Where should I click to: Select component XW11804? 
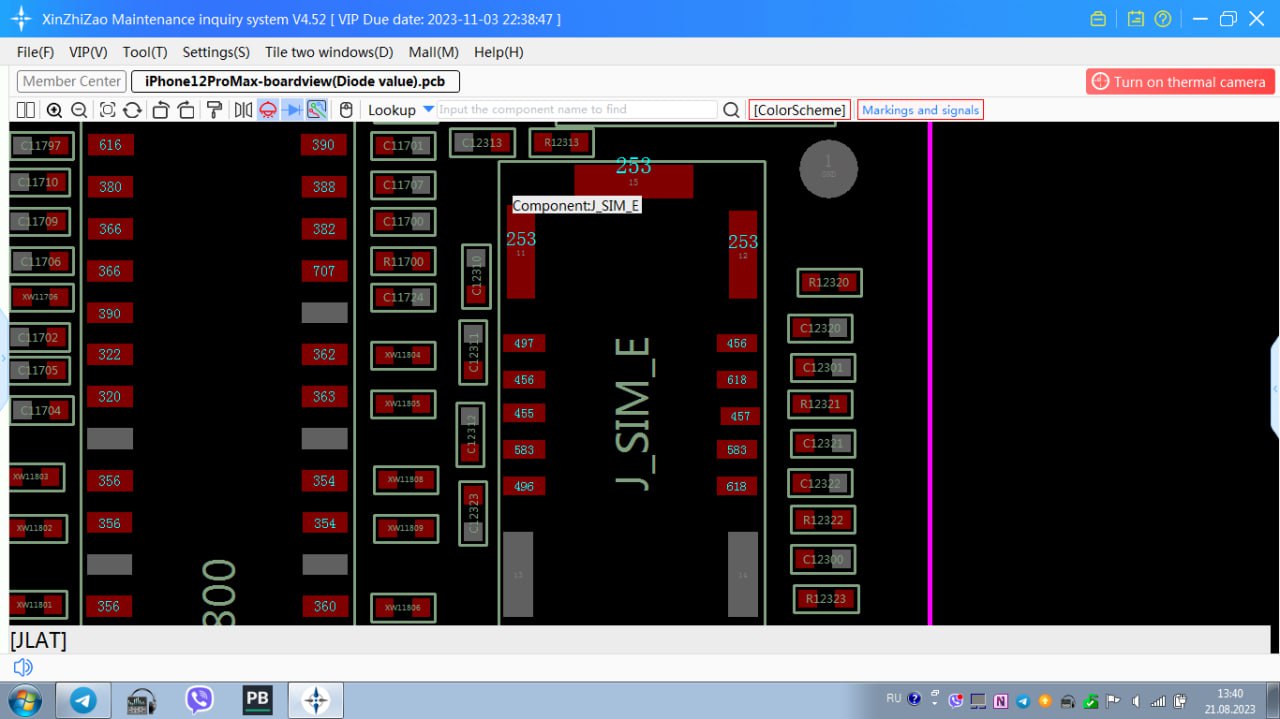(403, 355)
